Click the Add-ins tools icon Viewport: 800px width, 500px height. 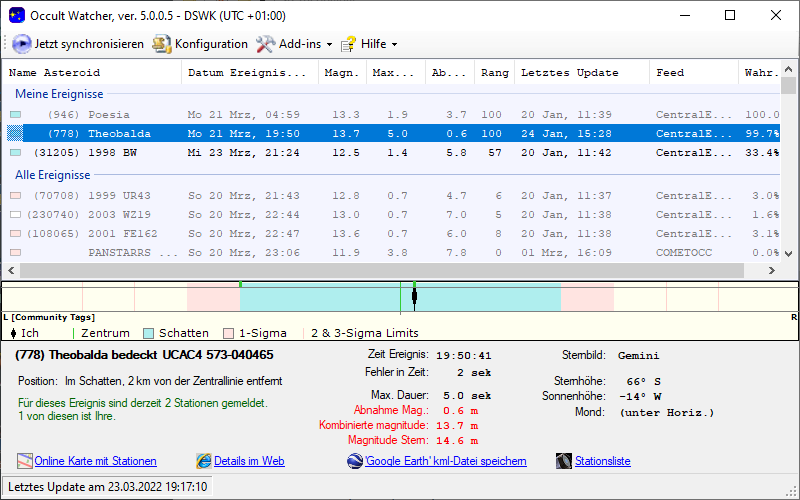pyautogui.click(x=265, y=44)
